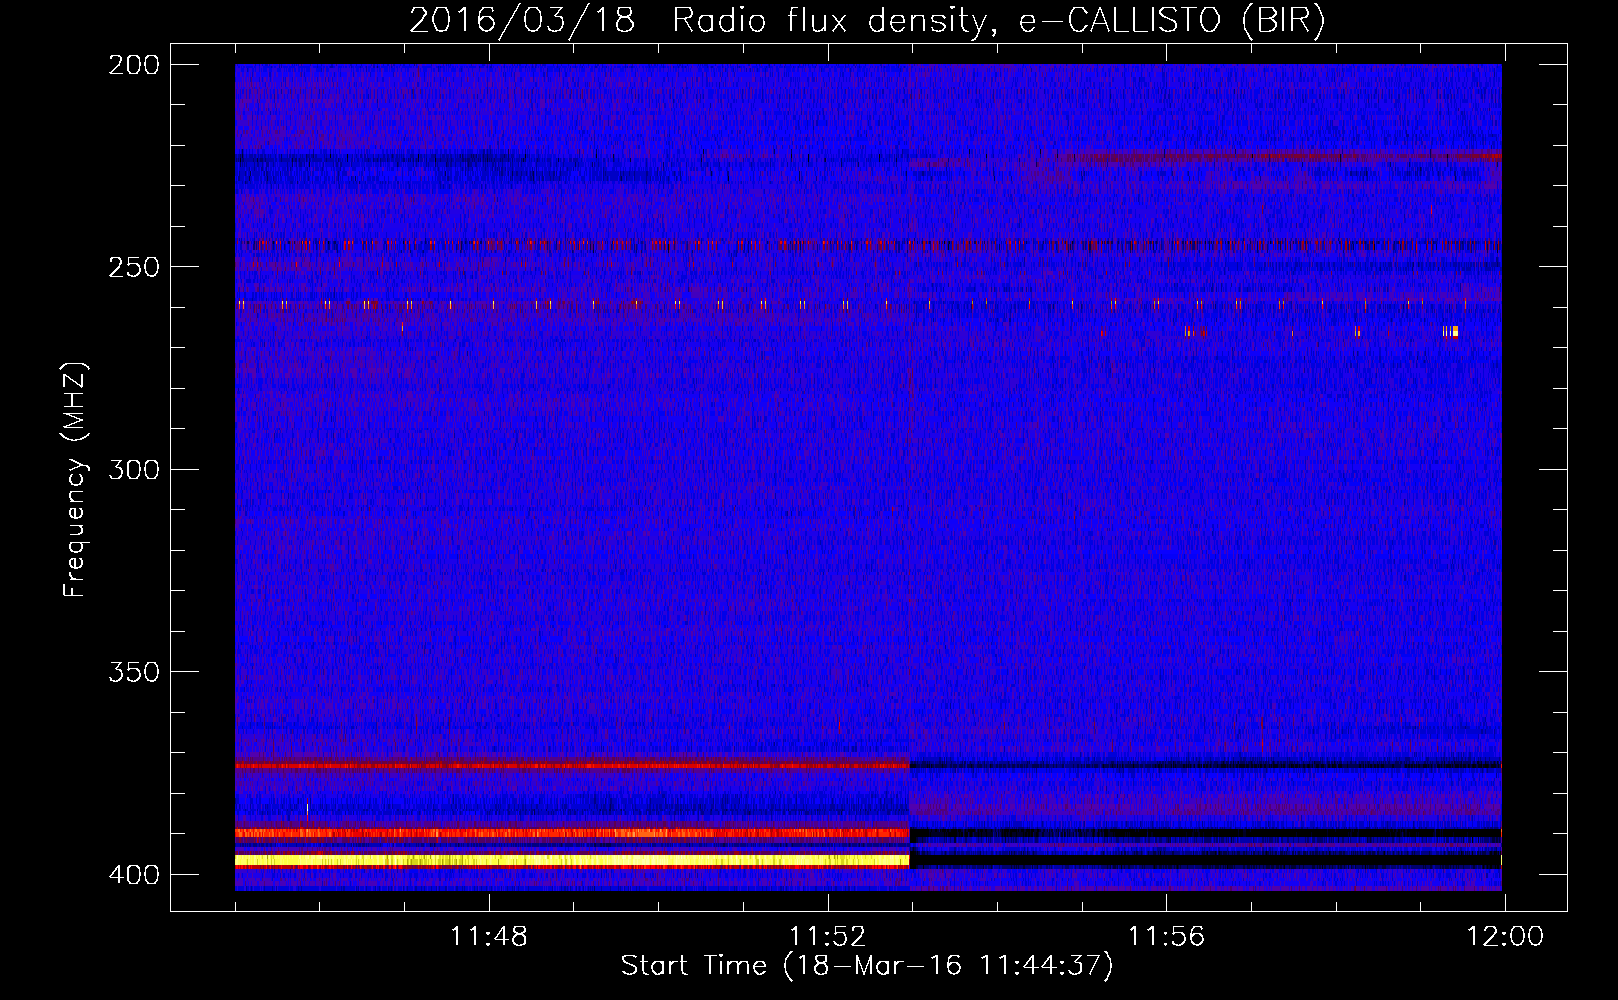This screenshot has width=1618, height=1000.
Task: Click the 'Frequency (MHZ)' axis label
Action: point(75,479)
